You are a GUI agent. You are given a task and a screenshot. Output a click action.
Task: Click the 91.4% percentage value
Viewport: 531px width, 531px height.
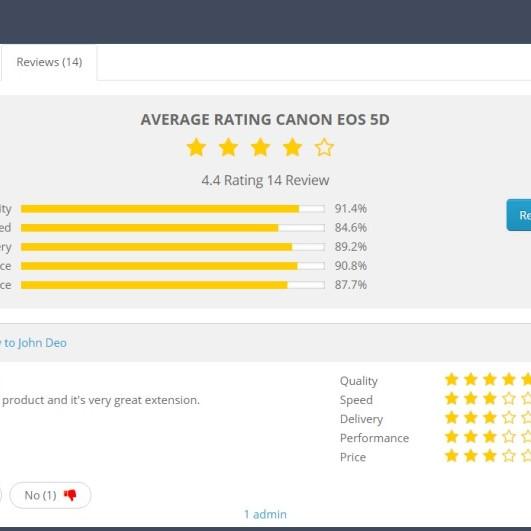tap(351, 209)
